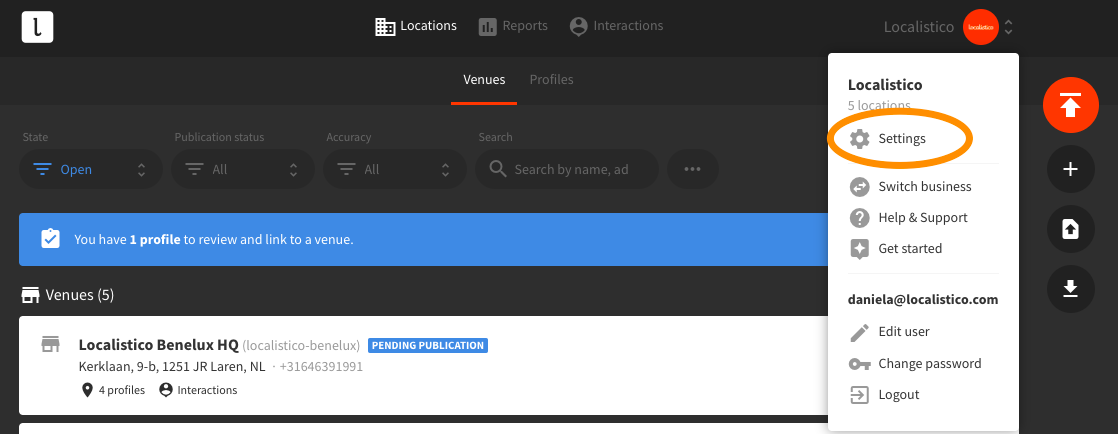Click the phone number +31646391991

(321, 367)
